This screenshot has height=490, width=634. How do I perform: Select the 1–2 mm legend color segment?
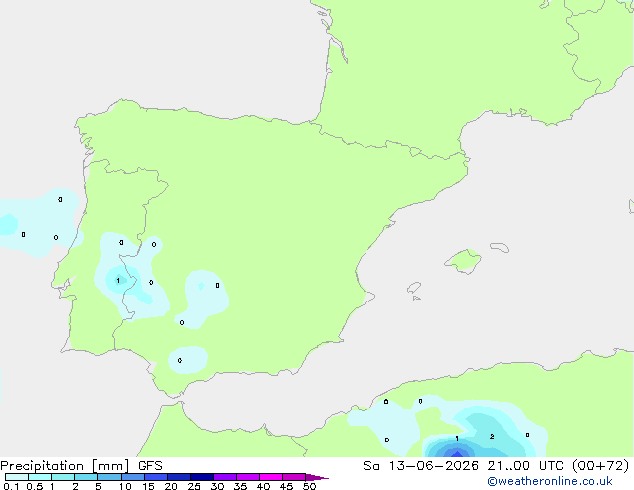pos(63,477)
